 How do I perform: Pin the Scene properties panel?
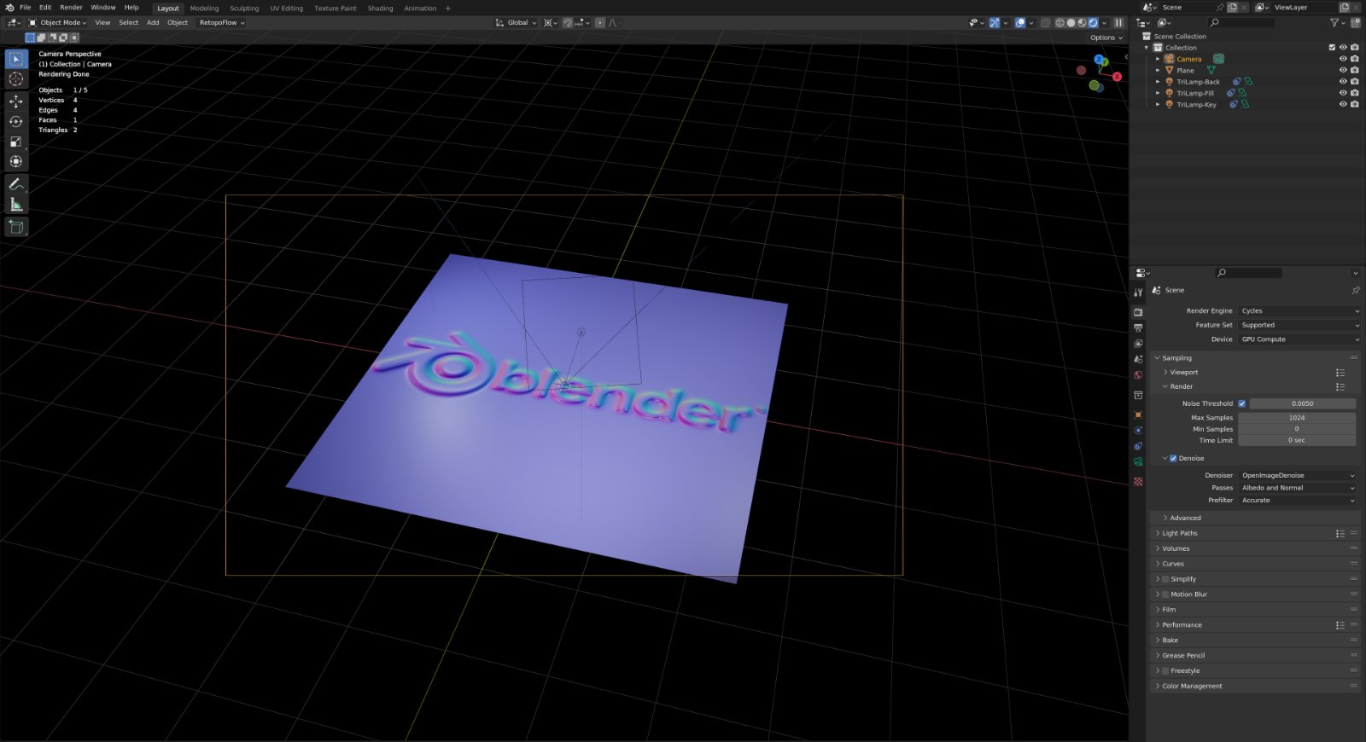pos(1356,290)
